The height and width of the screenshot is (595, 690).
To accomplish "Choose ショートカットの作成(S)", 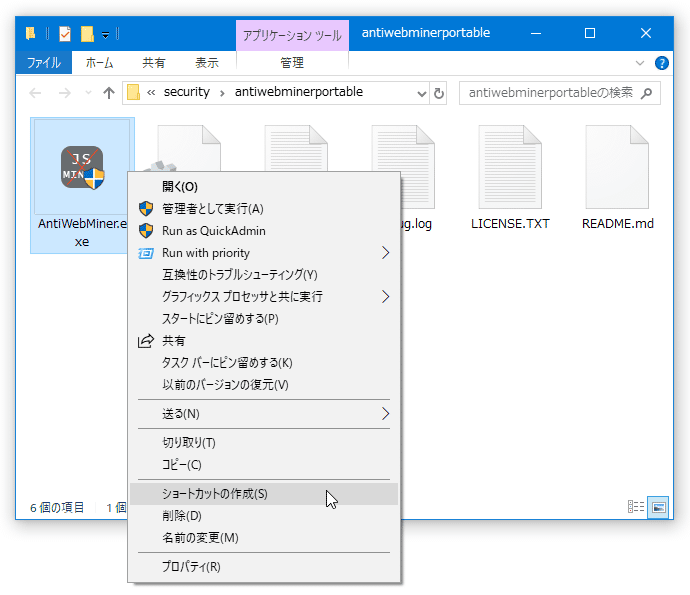I will (x=264, y=494).
